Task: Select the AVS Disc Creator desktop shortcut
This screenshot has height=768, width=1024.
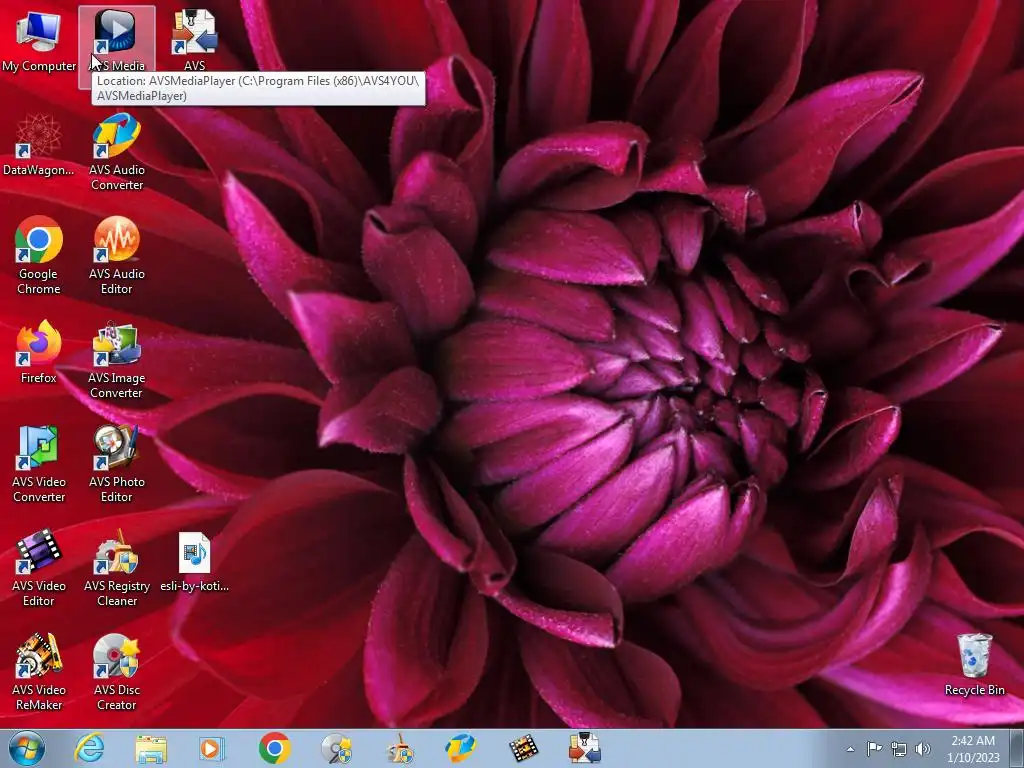Action: point(116,672)
